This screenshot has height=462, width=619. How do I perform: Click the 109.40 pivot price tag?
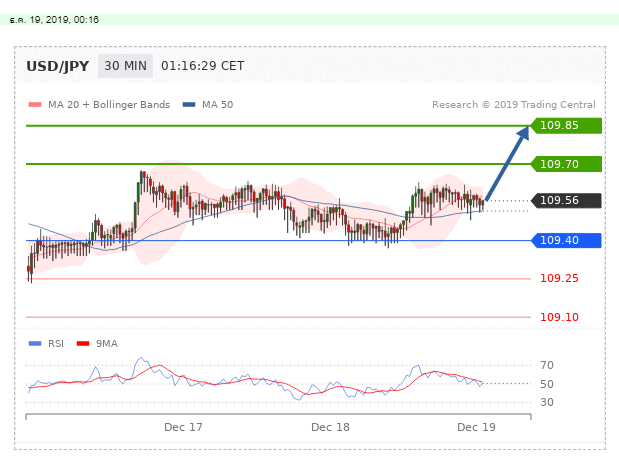(566, 240)
